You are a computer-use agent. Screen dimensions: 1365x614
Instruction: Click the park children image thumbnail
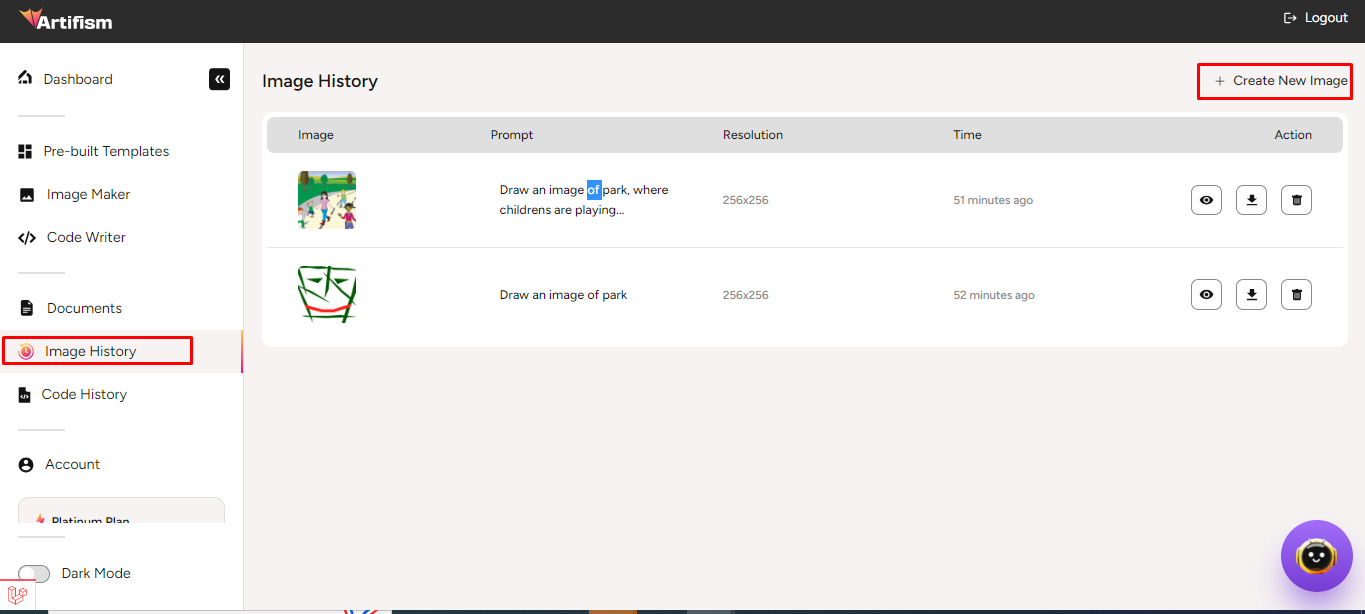[x=327, y=200]
